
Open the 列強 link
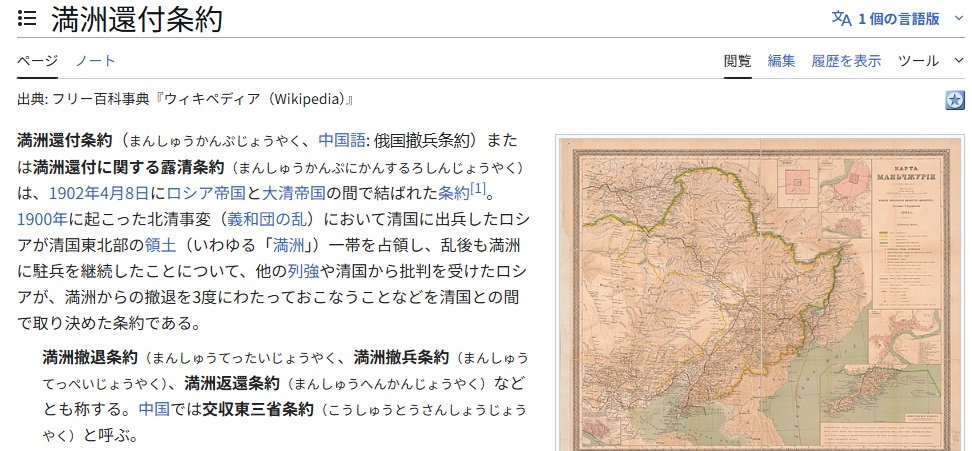(x=303, y=271)
